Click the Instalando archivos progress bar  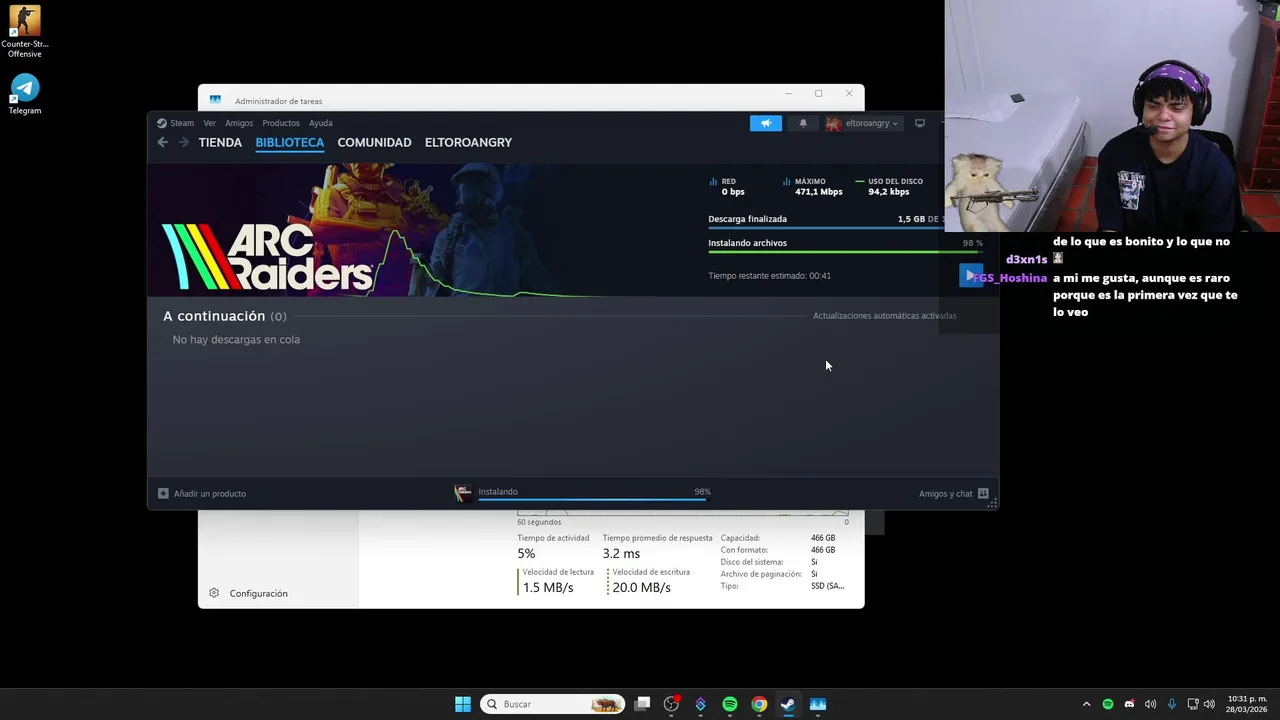(845, 253)
